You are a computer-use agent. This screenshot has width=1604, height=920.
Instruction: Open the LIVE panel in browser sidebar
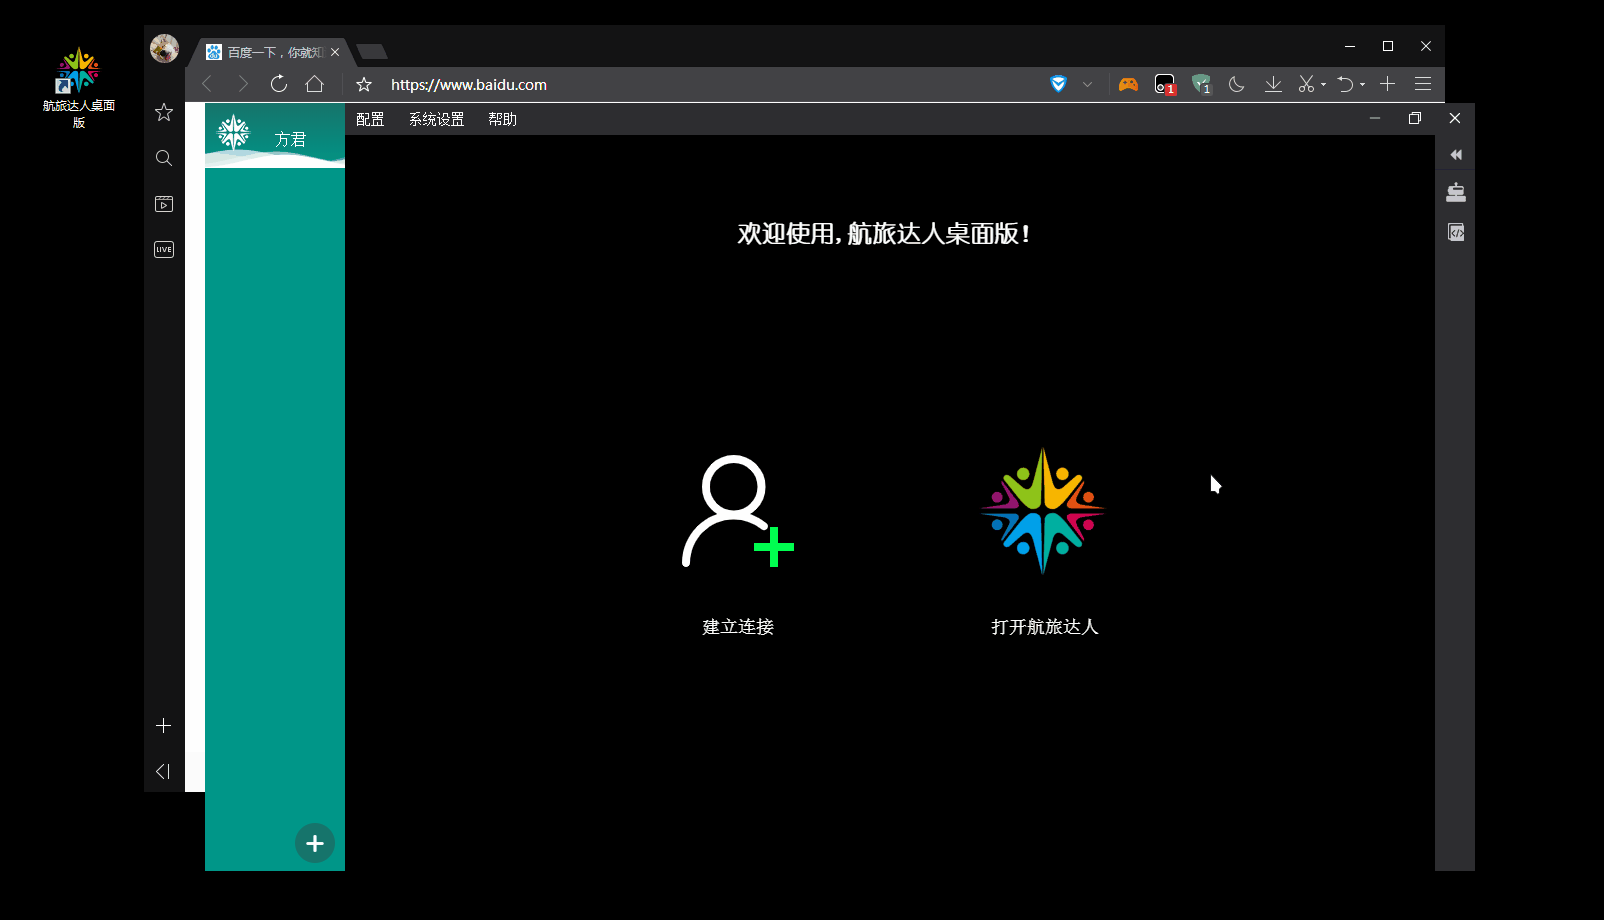[164, 249]
